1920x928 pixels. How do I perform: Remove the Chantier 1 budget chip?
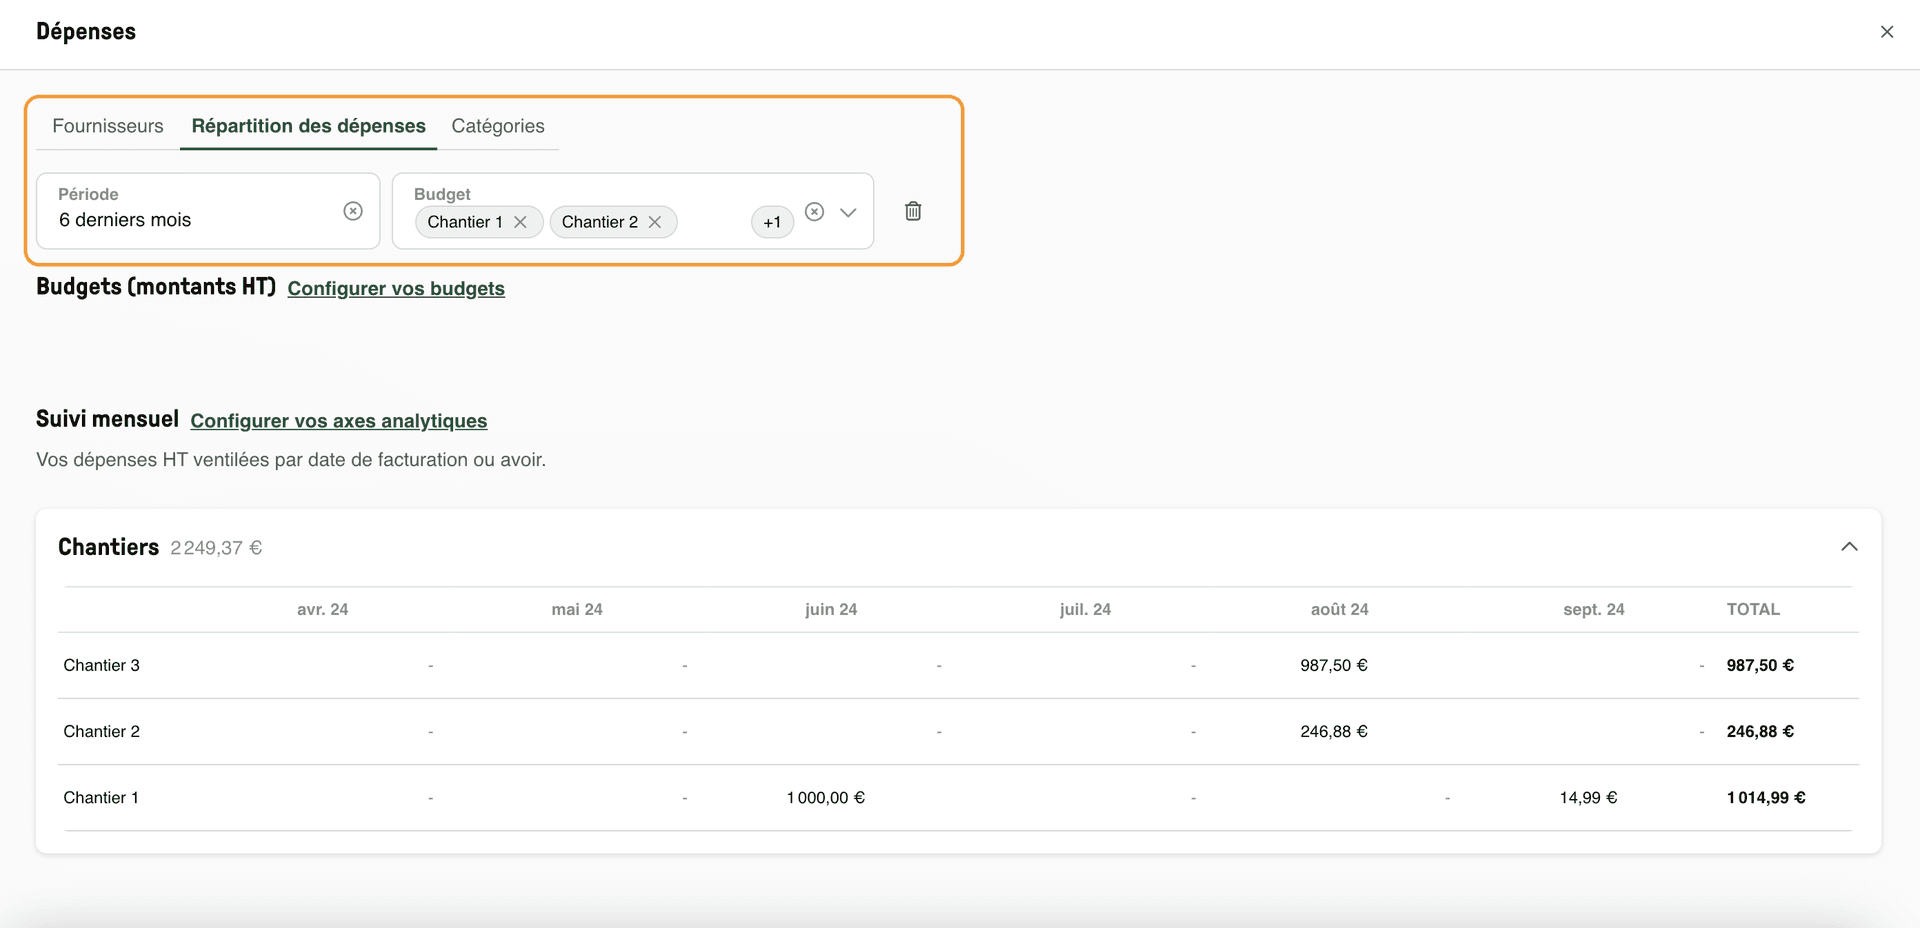(521, 222)
